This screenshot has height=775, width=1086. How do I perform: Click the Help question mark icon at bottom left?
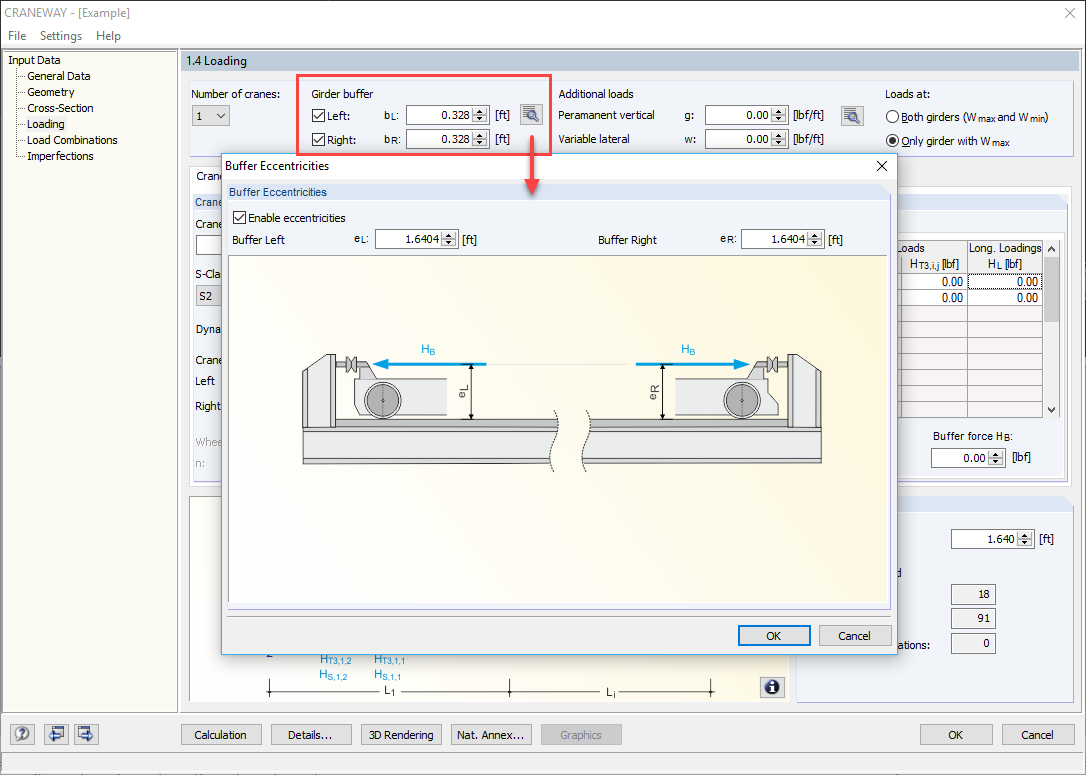[x=21, y=734]
